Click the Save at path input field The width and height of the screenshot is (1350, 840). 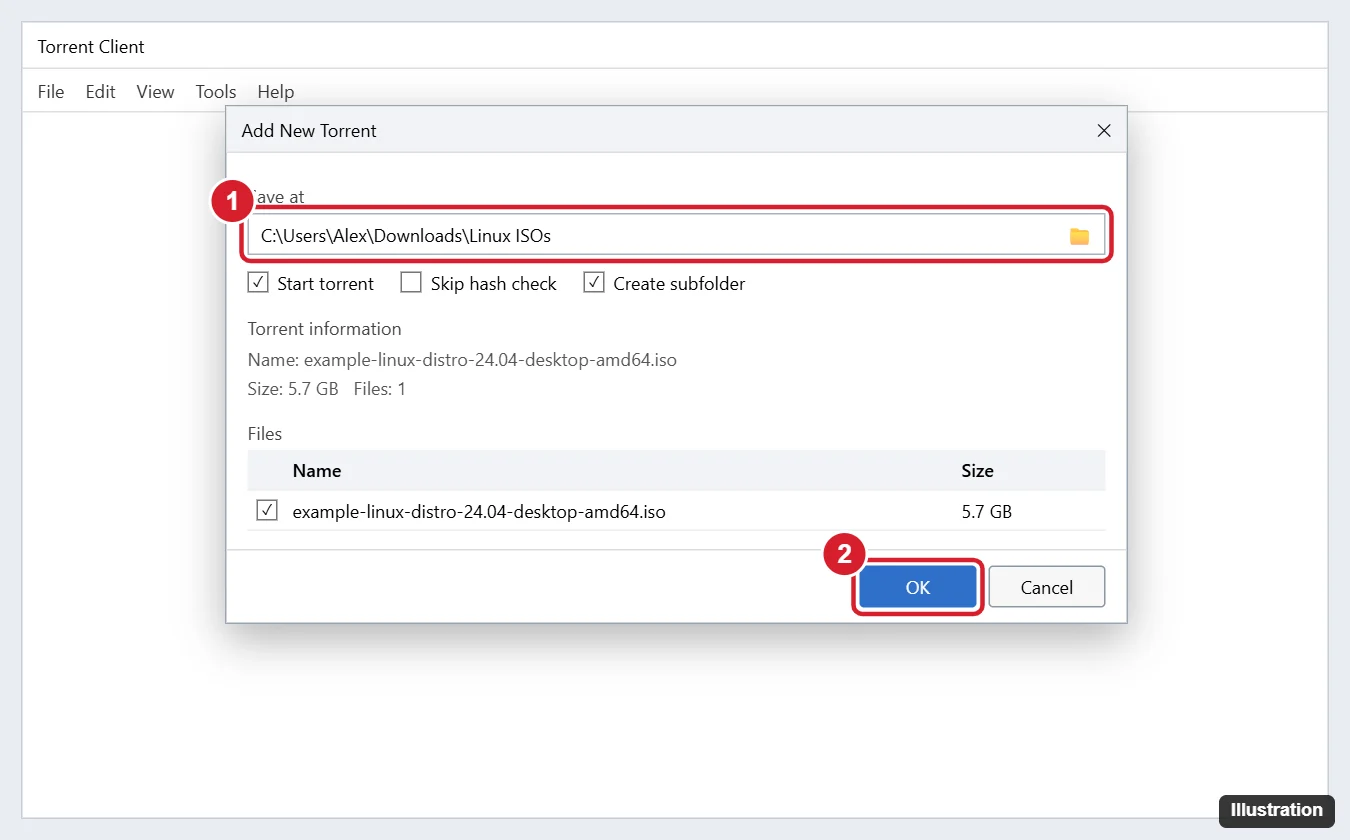677,236
